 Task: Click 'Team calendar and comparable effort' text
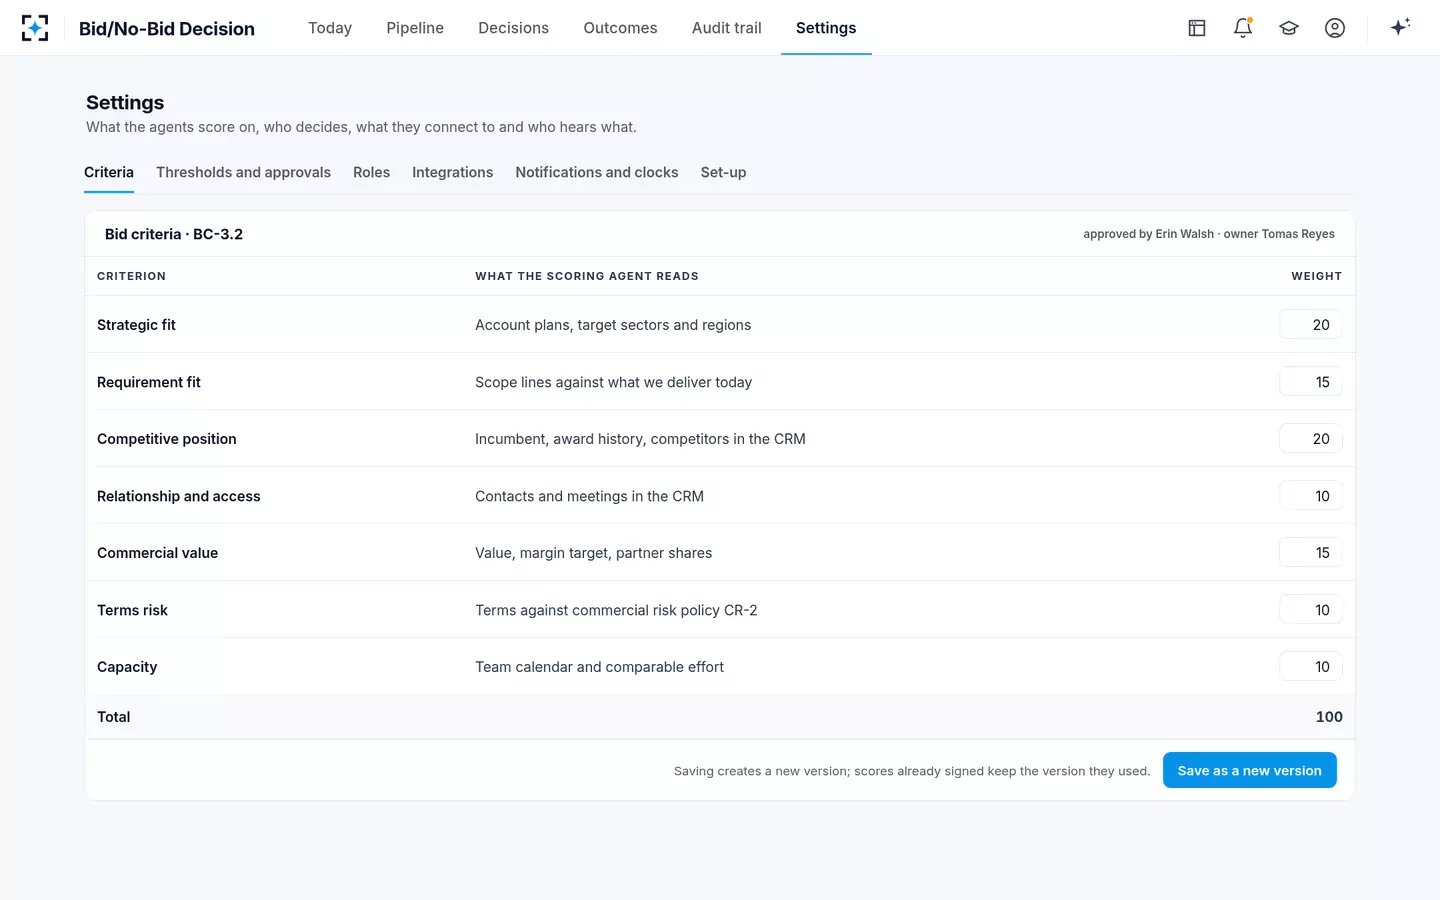[599, 667]
